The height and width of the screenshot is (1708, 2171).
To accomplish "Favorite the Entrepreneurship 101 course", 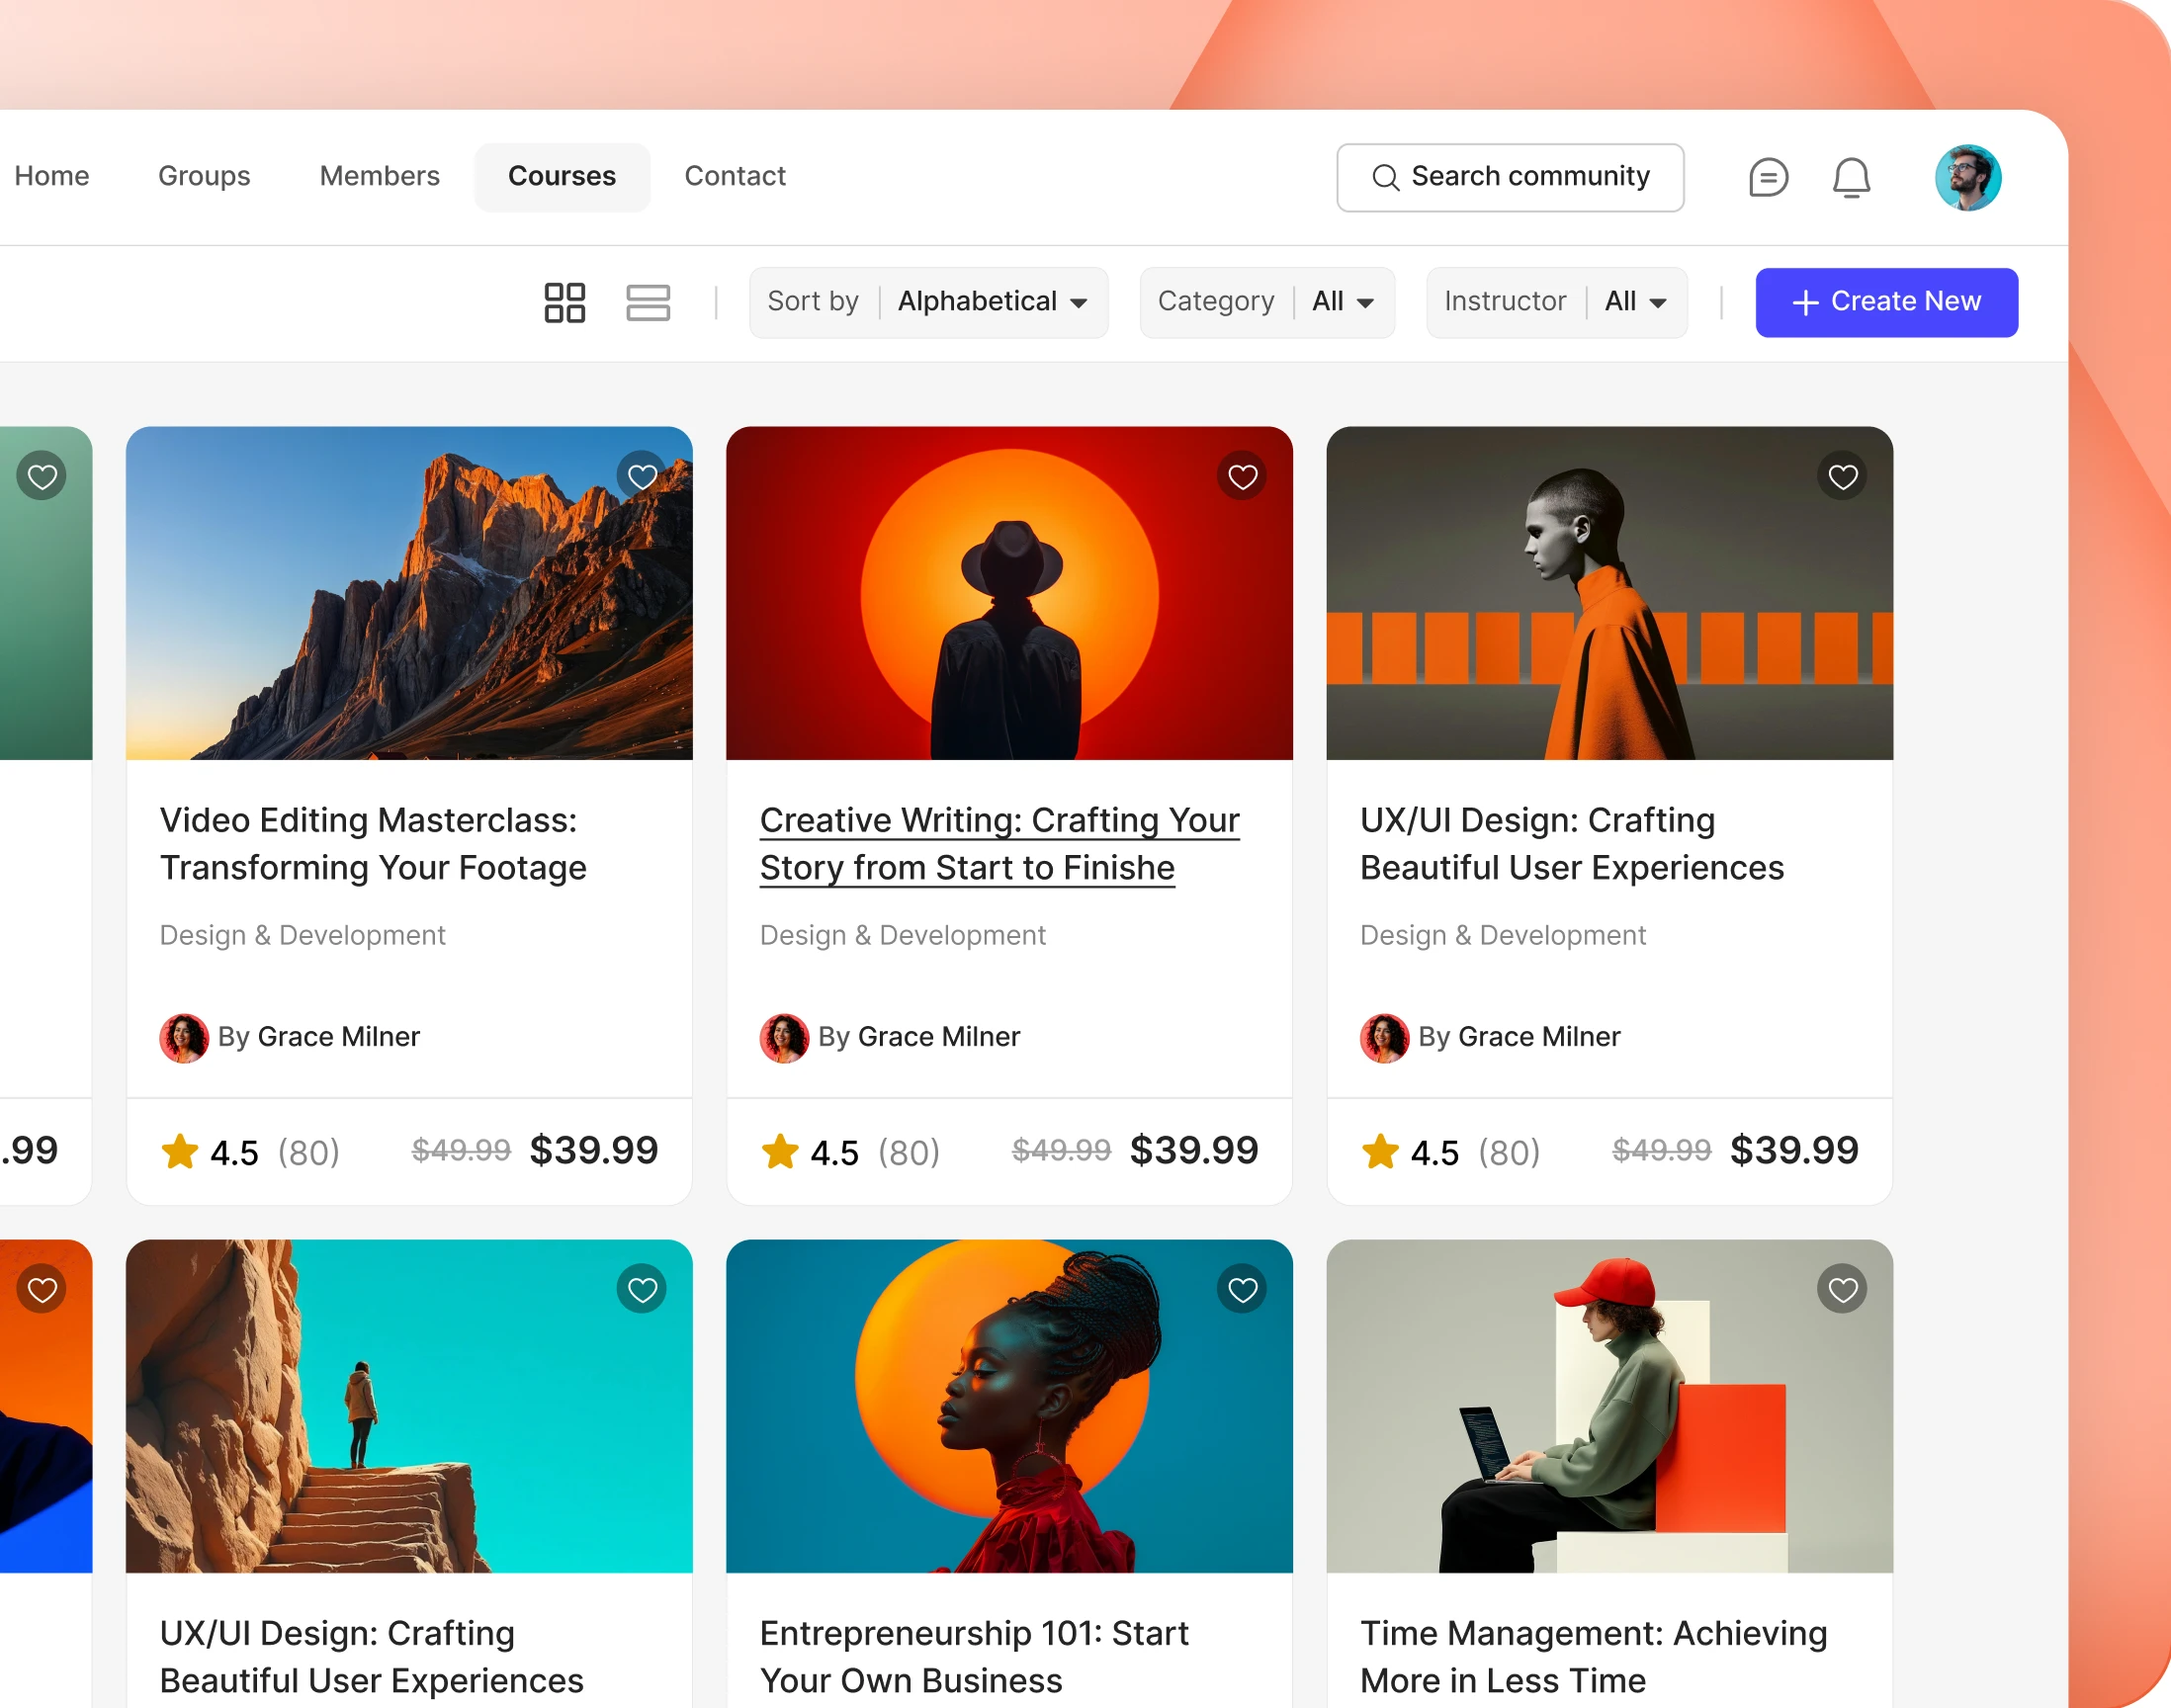I will pos(1242,1290).
